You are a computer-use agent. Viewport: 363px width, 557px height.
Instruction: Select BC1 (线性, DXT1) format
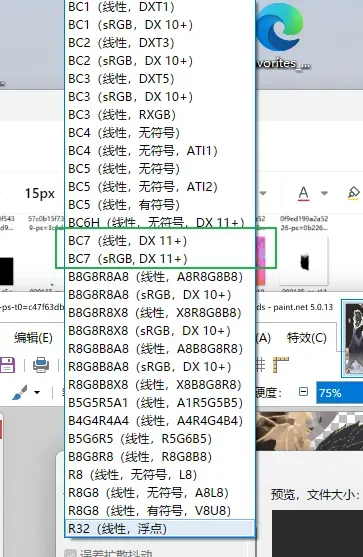[x=160, y=7]
